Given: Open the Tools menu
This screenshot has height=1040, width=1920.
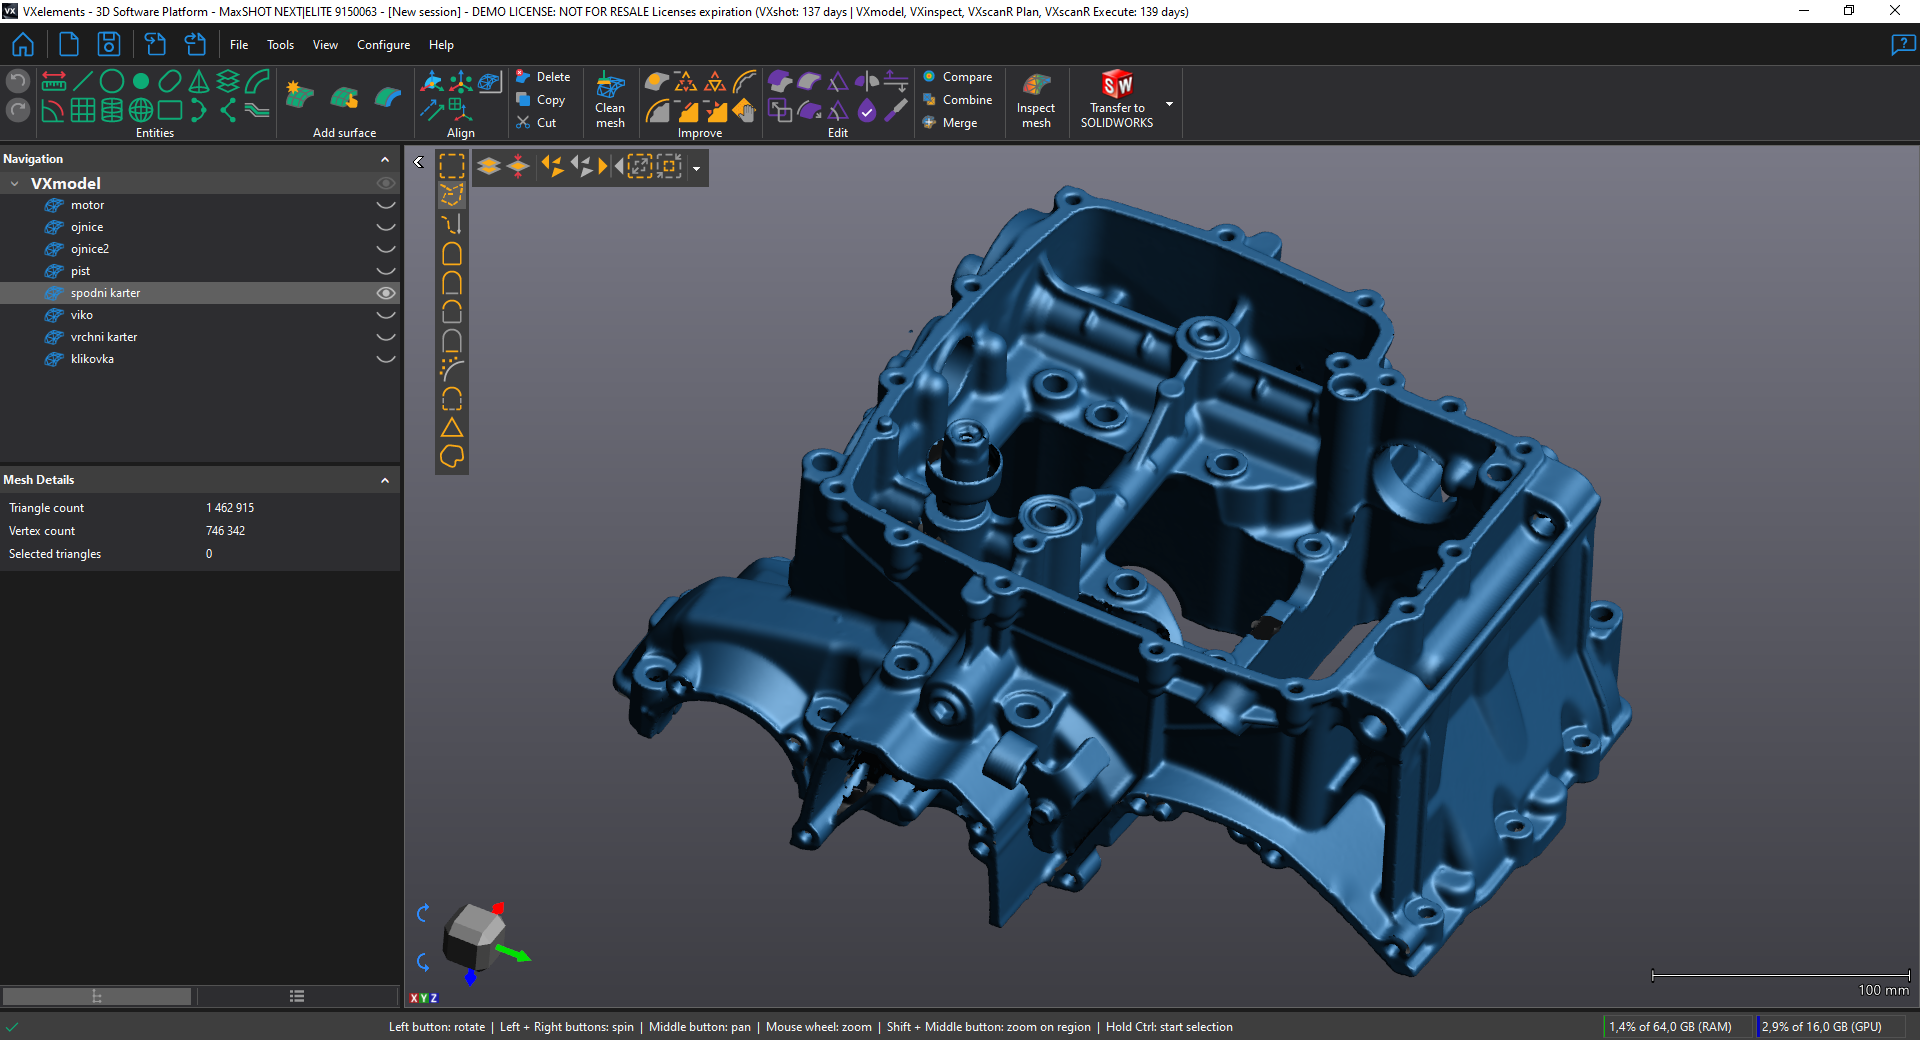Looking at the screenshot, I should 280,45.
